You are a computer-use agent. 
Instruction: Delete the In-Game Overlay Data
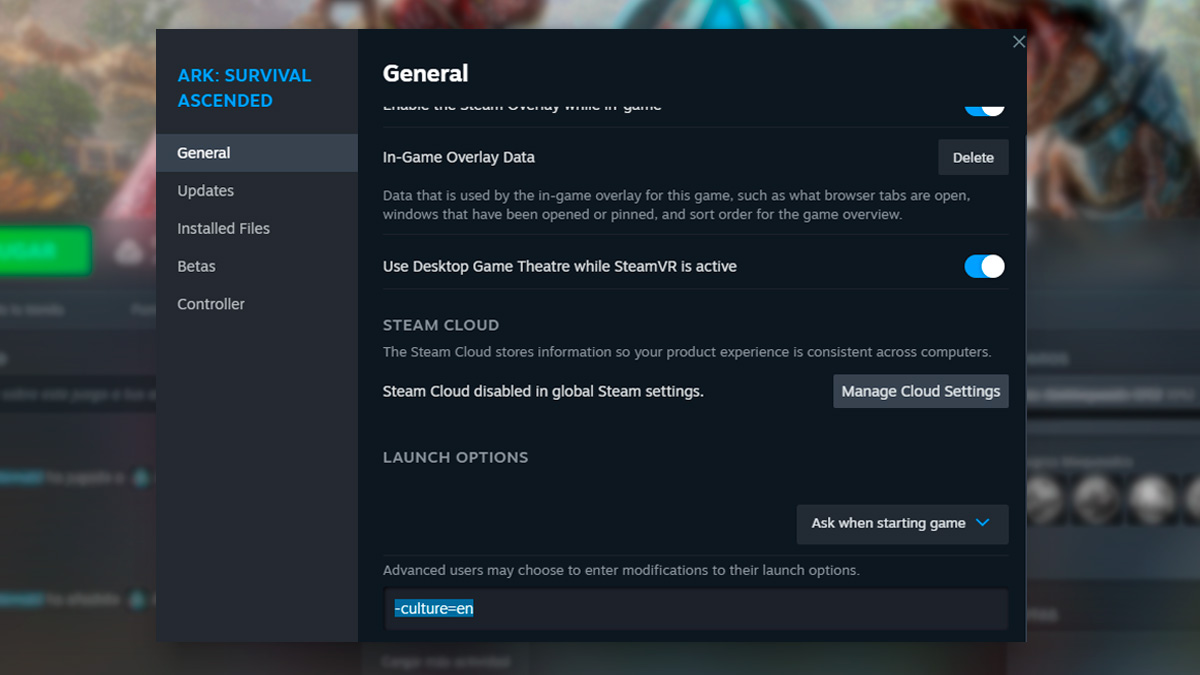click(973, 157)
